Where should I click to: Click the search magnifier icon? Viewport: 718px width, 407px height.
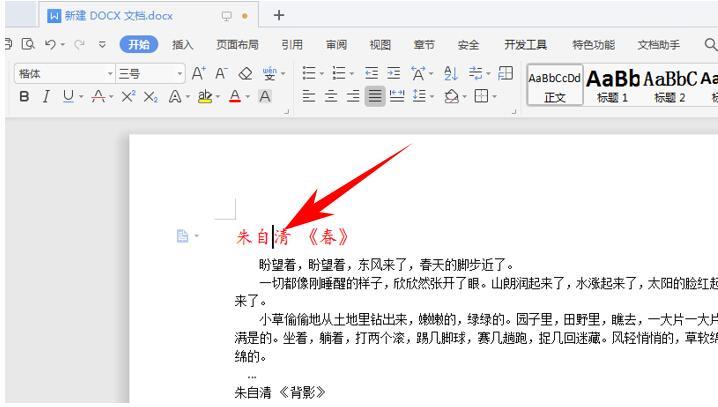(x=710, y=44)
